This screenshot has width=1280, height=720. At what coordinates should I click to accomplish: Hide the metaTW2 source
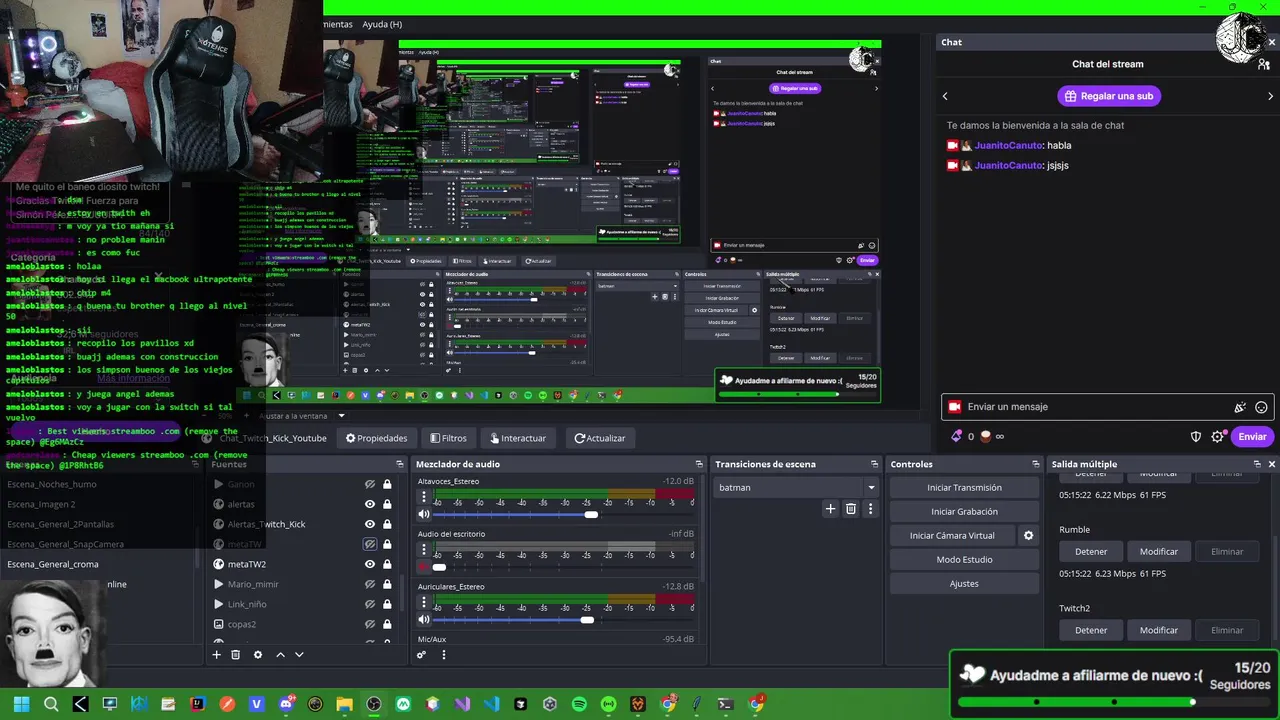370,564
